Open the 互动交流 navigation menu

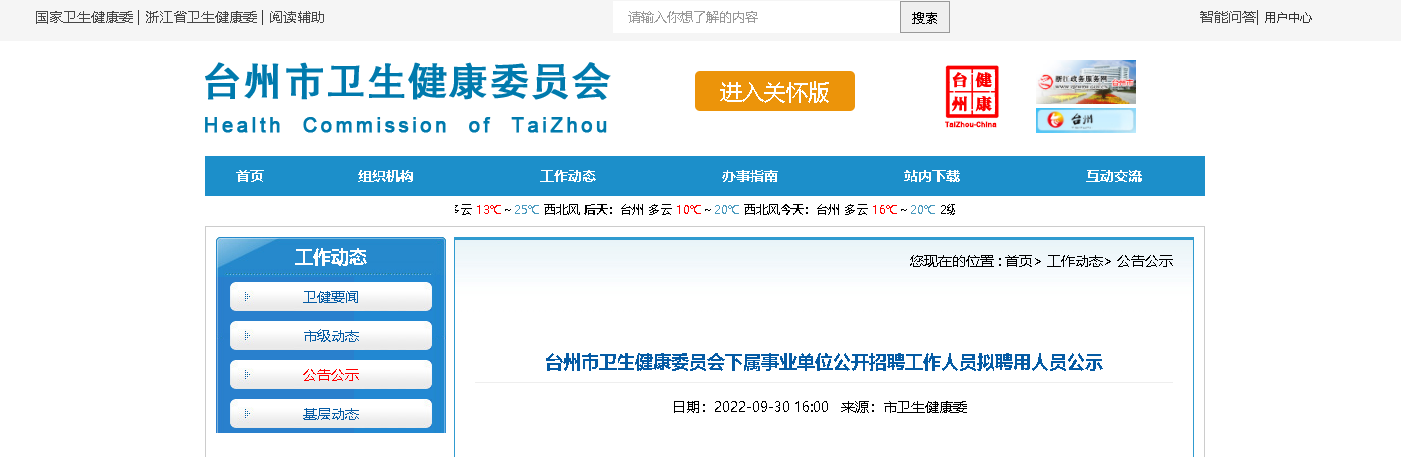pos(1114,176)
